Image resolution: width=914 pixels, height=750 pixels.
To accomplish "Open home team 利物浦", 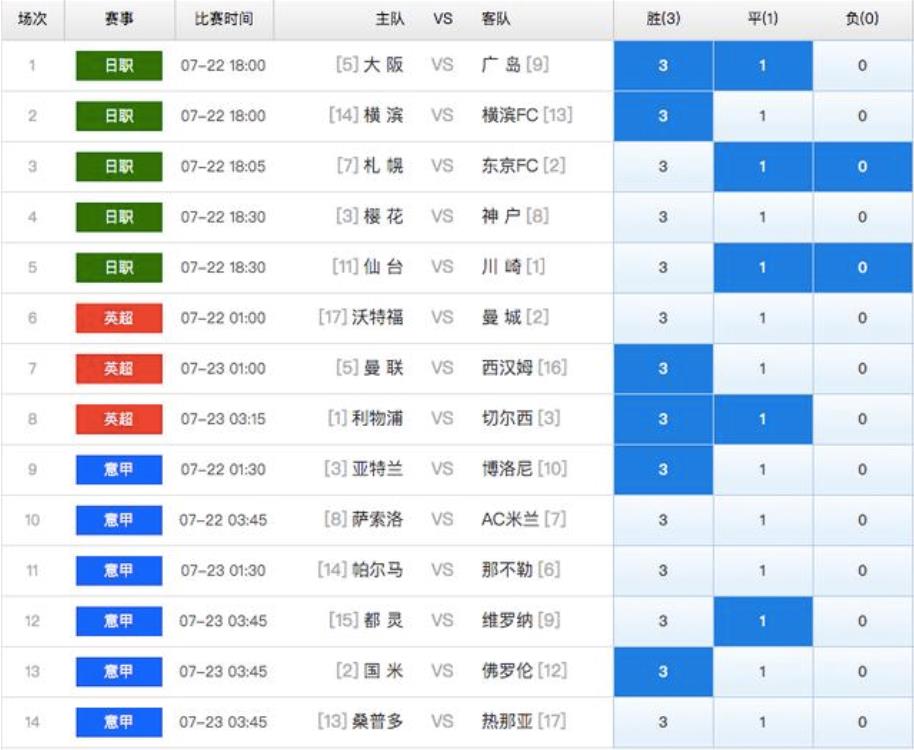I will [378, 418].
